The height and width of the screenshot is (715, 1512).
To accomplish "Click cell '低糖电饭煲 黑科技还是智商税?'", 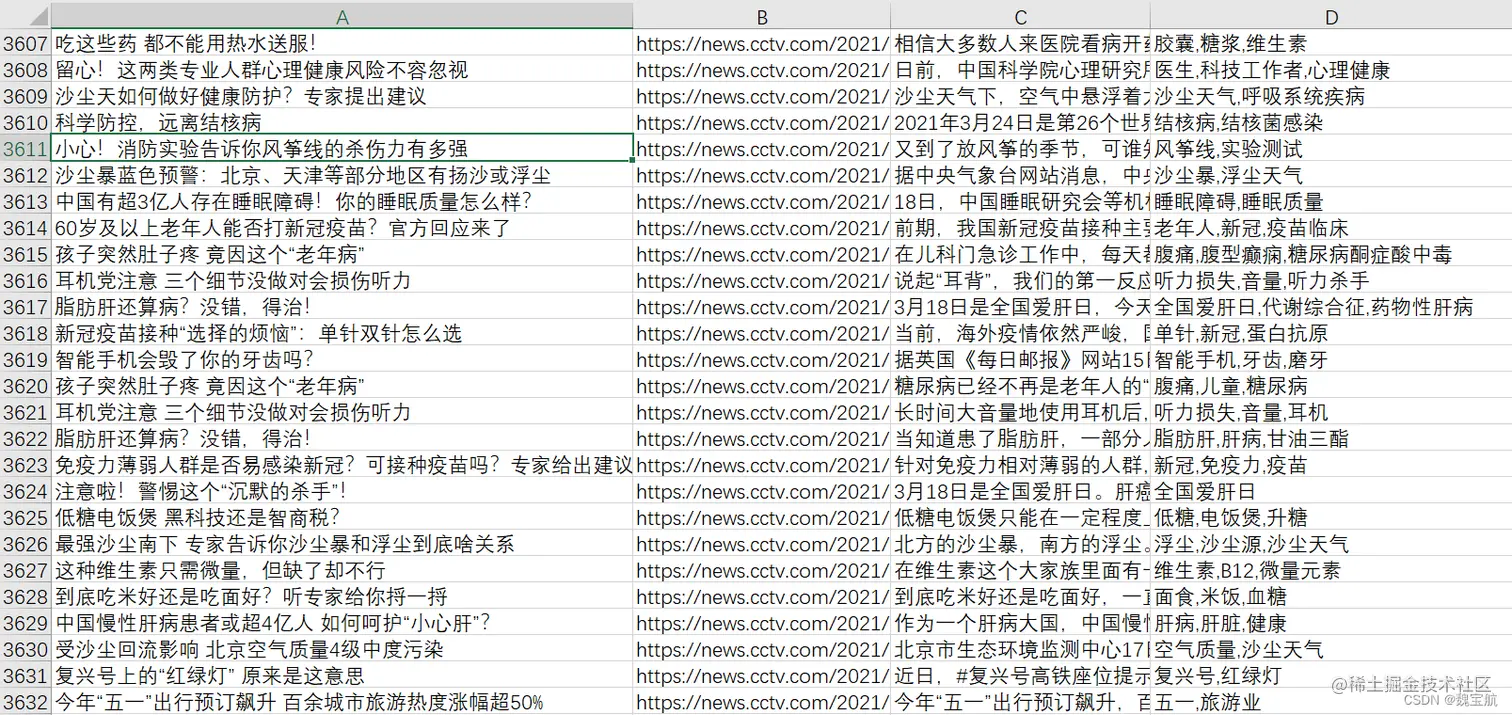I will pyautogui.click(x=342, y=518).
